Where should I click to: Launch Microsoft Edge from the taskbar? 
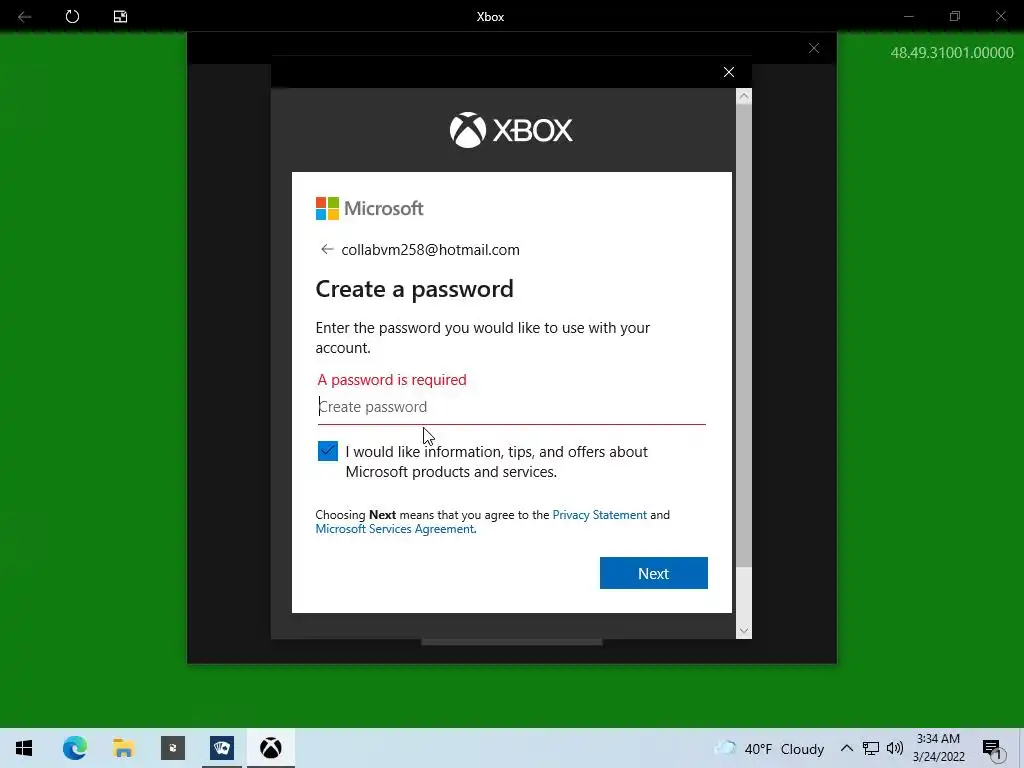click(x=74, y=748)
